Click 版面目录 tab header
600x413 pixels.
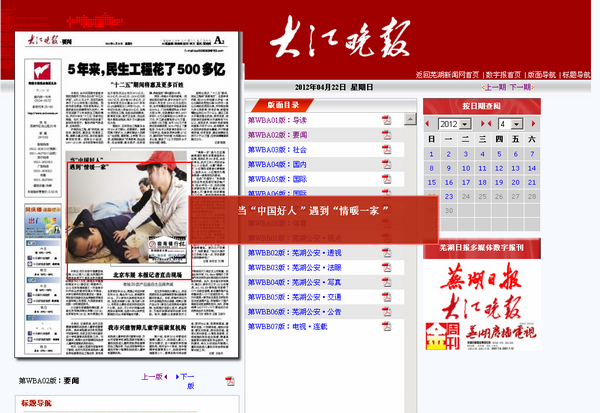point(283,105)
